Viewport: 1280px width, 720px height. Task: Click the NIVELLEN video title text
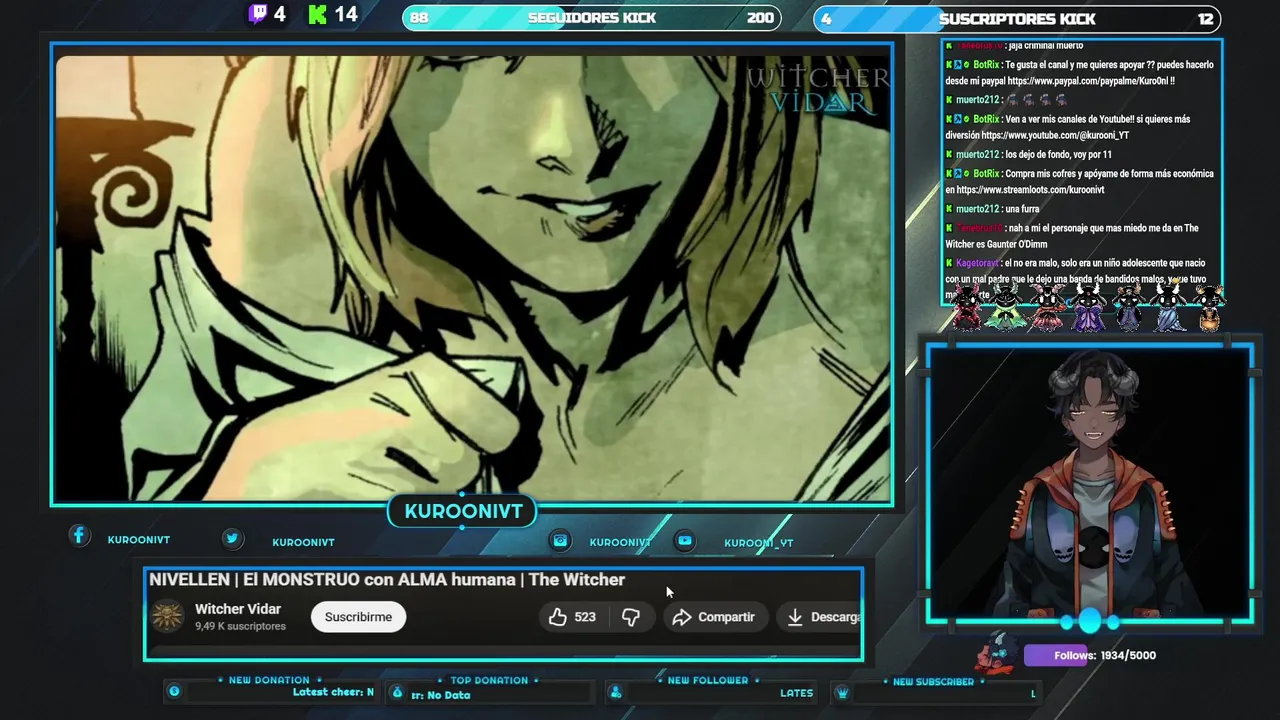[x=387, y=579]
